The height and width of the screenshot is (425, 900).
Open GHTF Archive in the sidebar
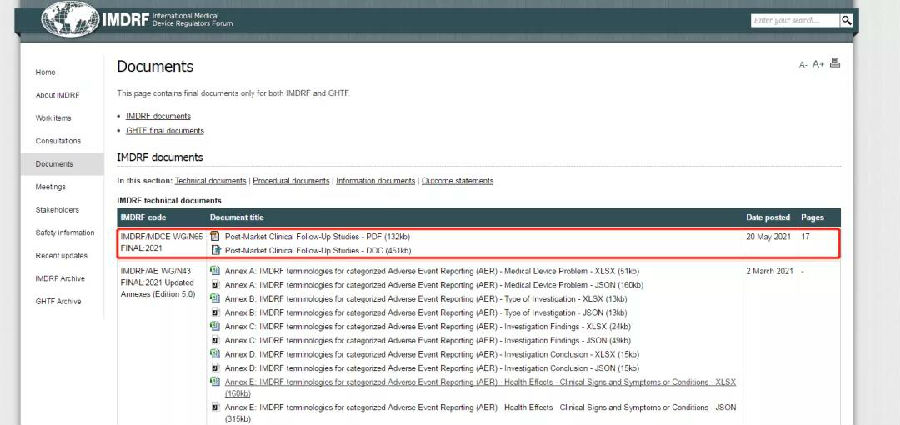tap(58, 302)
